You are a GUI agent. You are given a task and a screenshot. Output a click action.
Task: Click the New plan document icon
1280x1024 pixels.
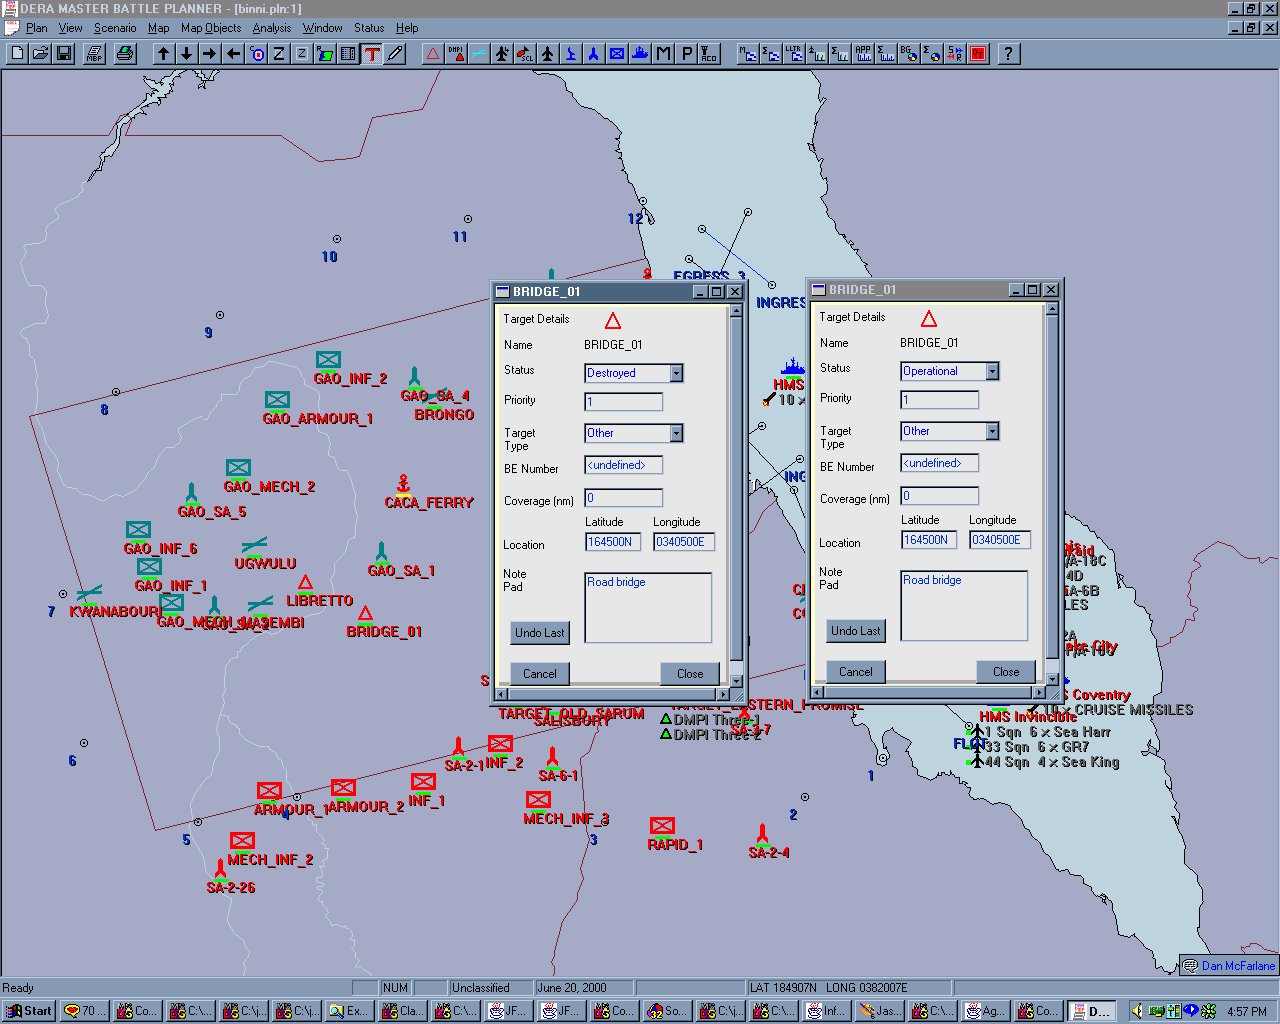tap(17, 54)
